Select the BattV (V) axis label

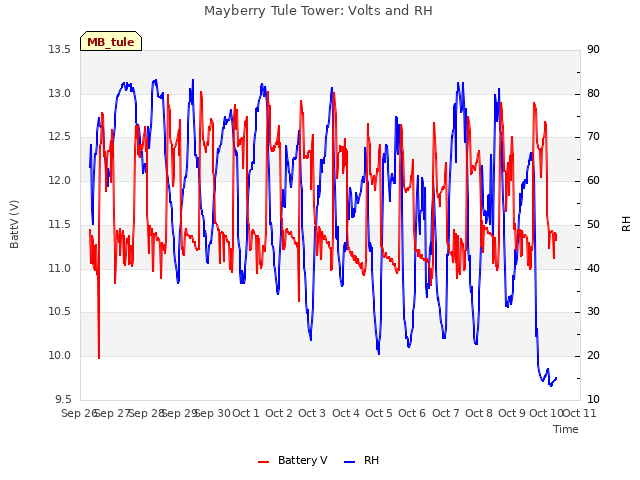[14, 224]
